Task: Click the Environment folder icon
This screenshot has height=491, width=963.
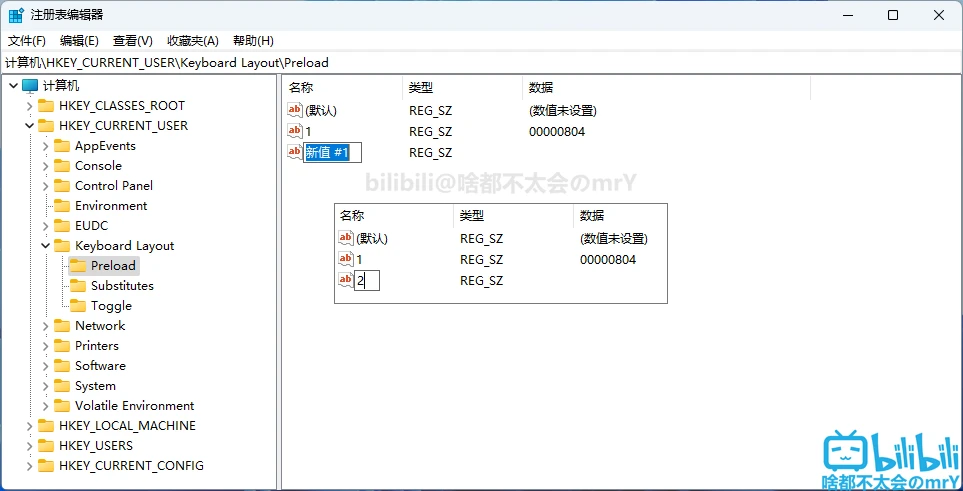Action: pyautogui.click(x=62, y=206)
